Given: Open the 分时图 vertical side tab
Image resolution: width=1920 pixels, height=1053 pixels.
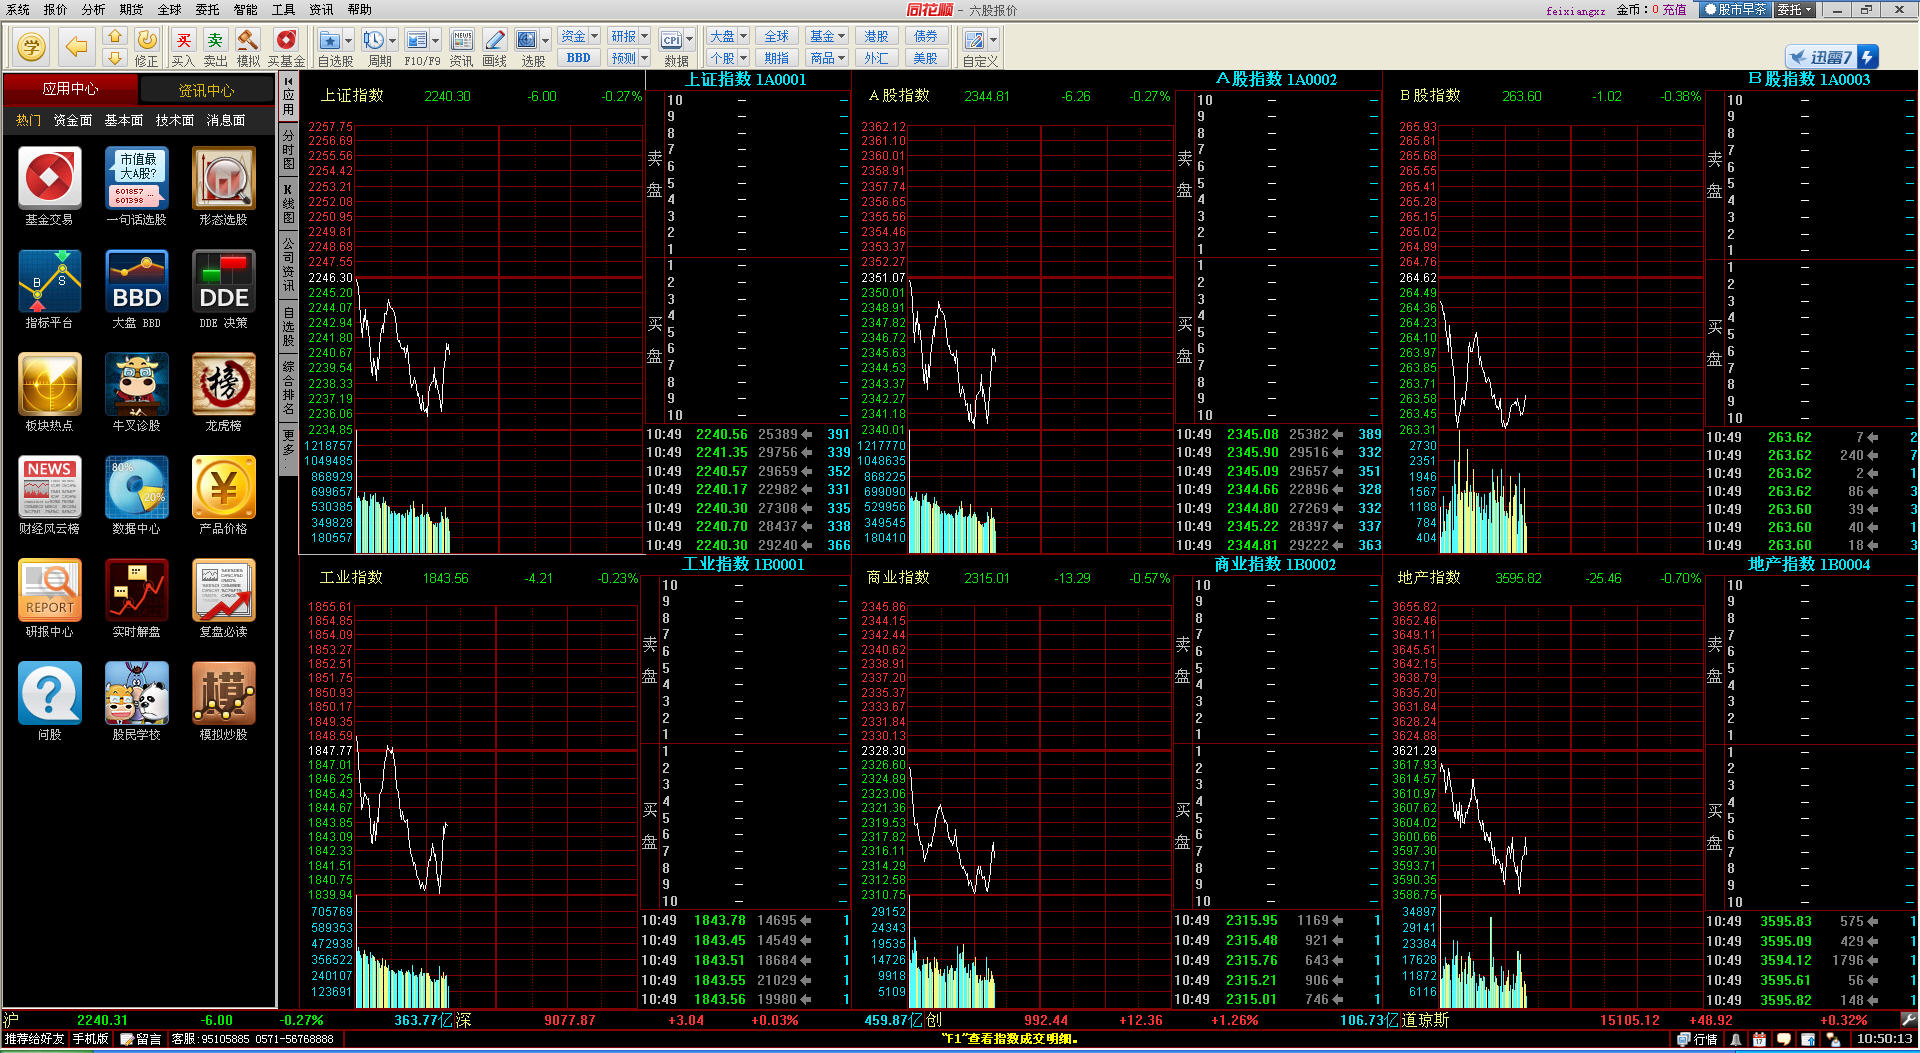Looking at the screenshot, I should coord(288,150).
